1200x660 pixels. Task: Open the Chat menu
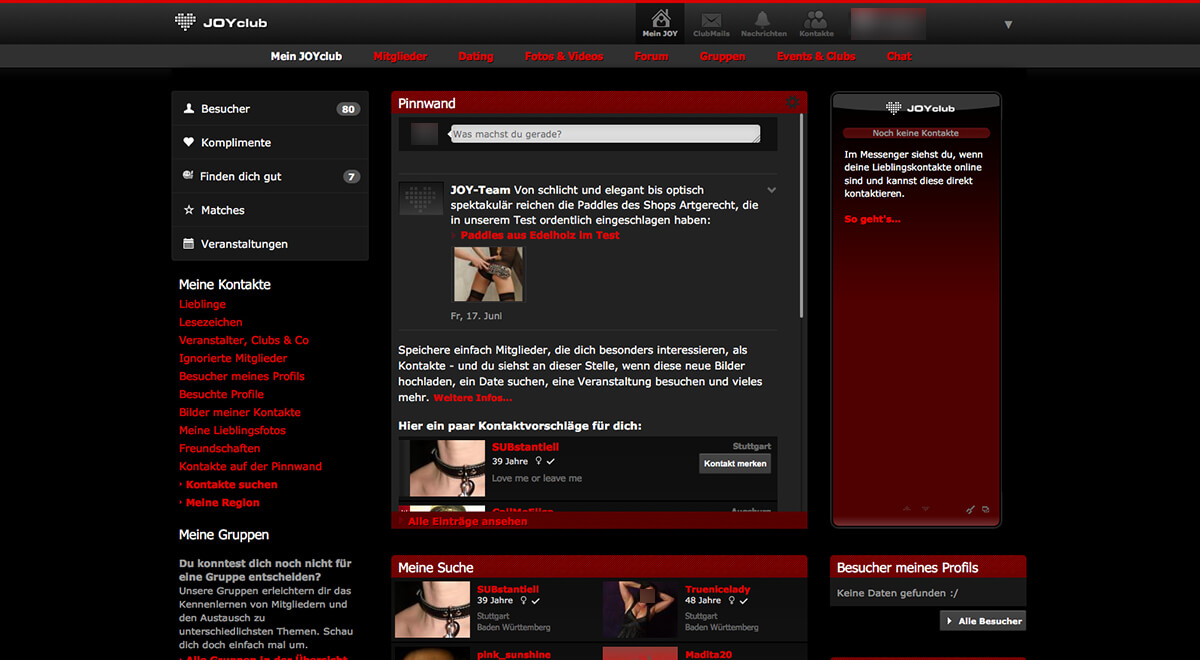coord(899,56)
